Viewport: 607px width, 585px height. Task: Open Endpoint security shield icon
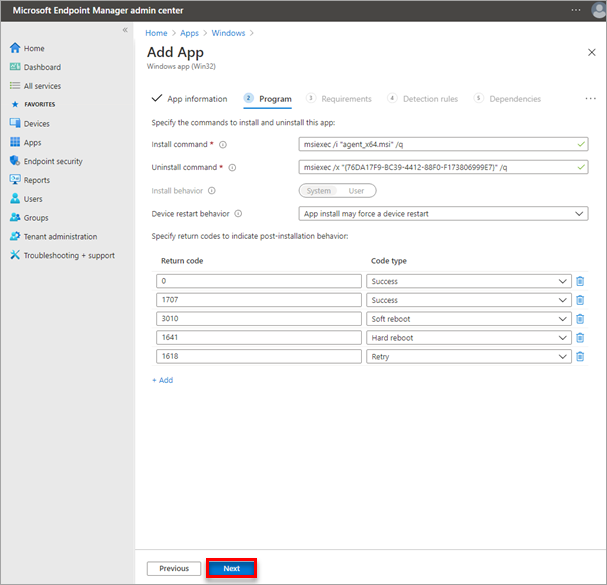15,161
